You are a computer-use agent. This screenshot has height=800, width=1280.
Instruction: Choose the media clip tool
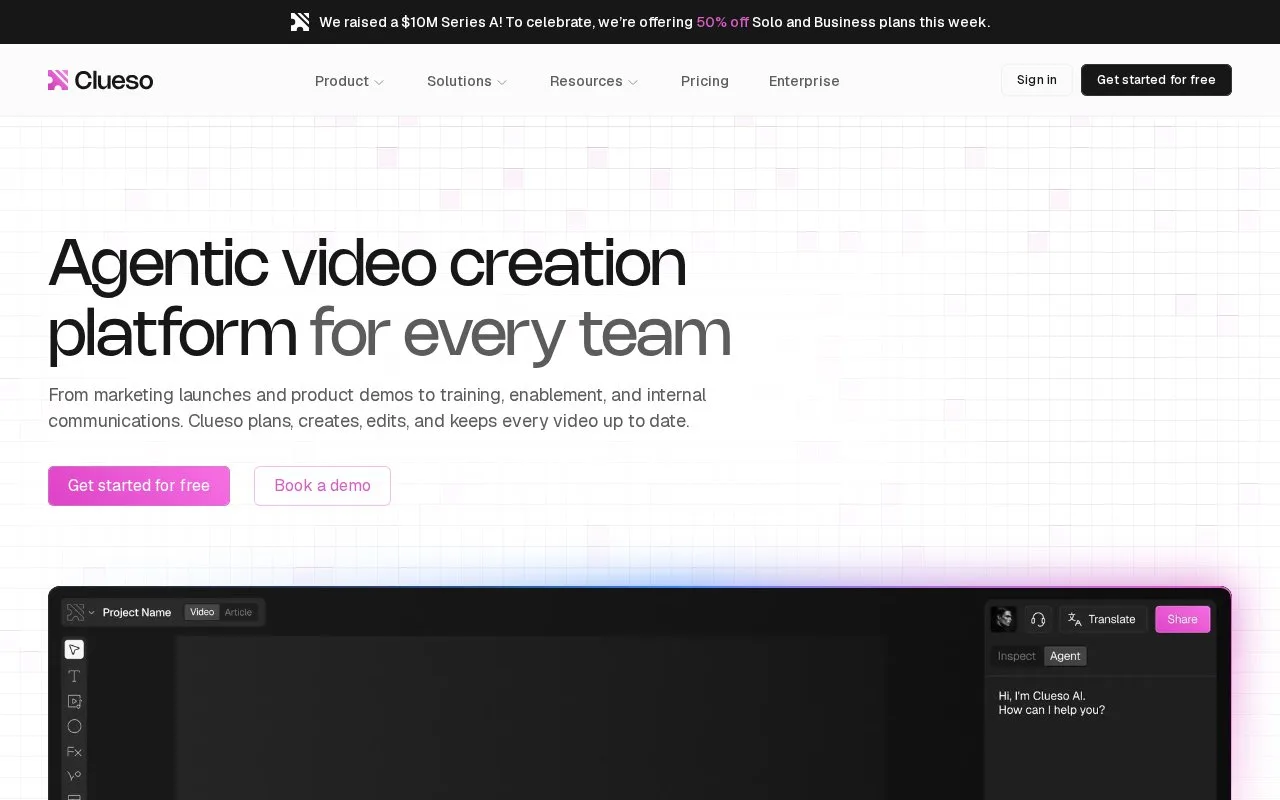(x=74, y=701)
